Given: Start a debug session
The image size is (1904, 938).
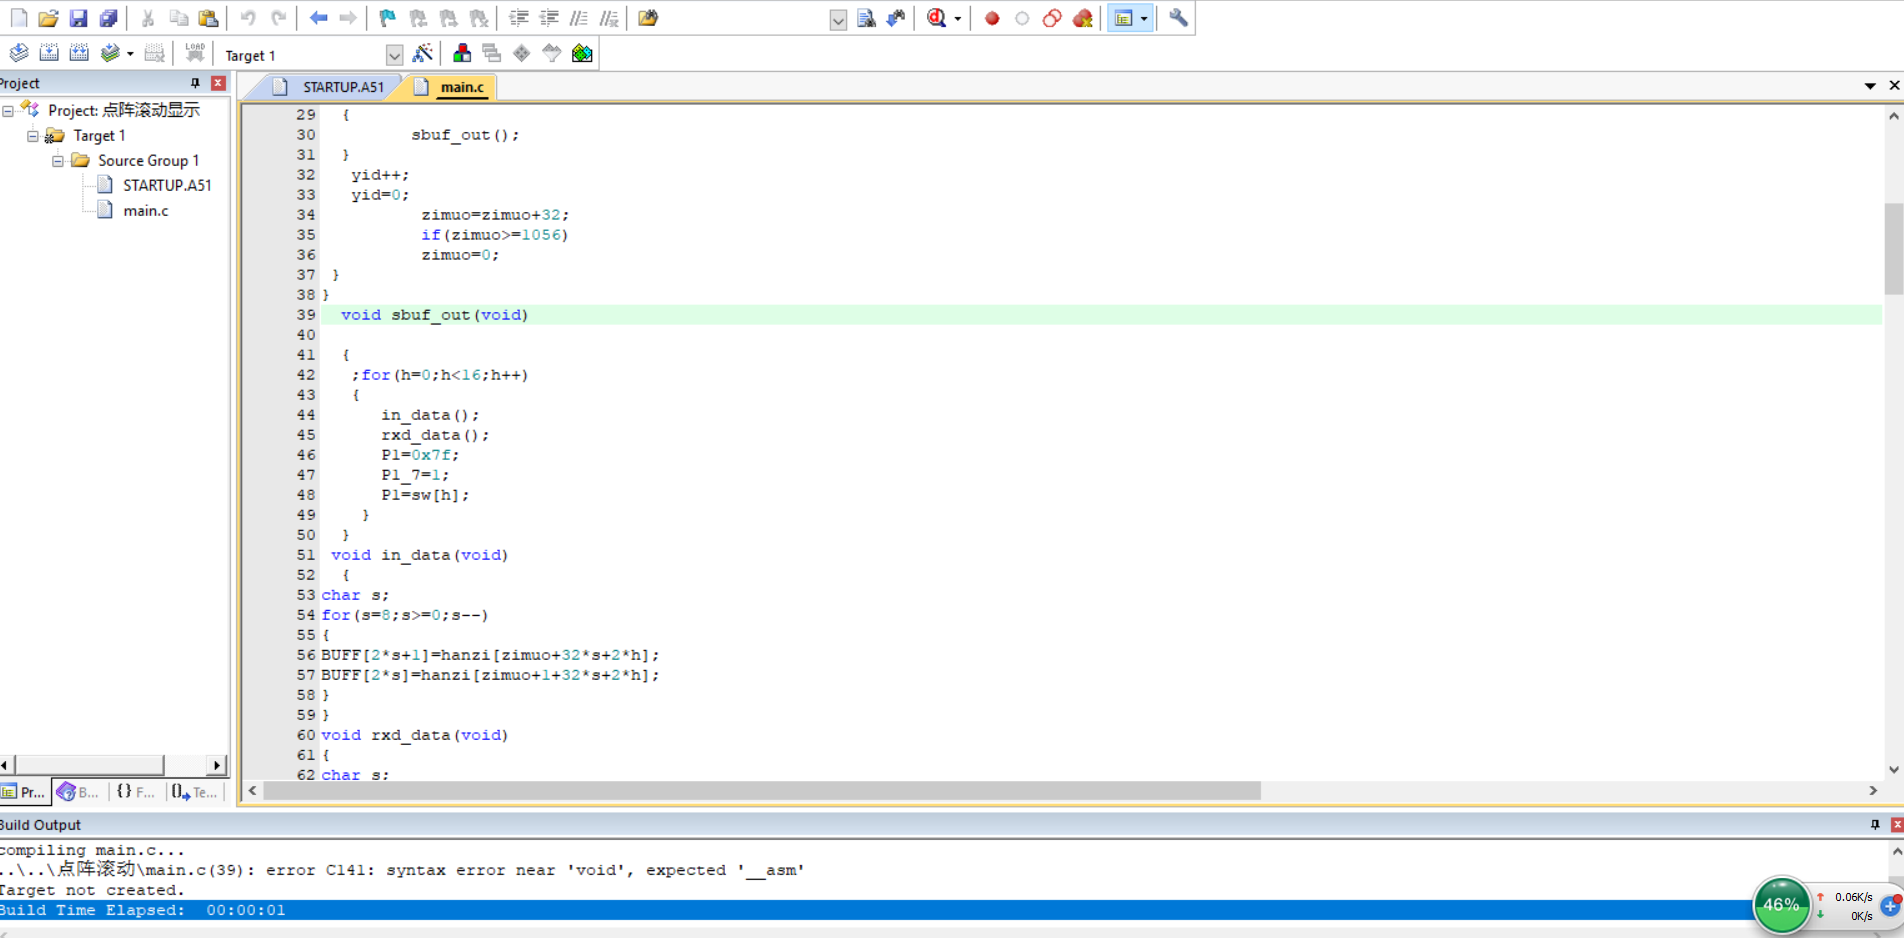Looking at the screenshot, I should tap(937, 18).
